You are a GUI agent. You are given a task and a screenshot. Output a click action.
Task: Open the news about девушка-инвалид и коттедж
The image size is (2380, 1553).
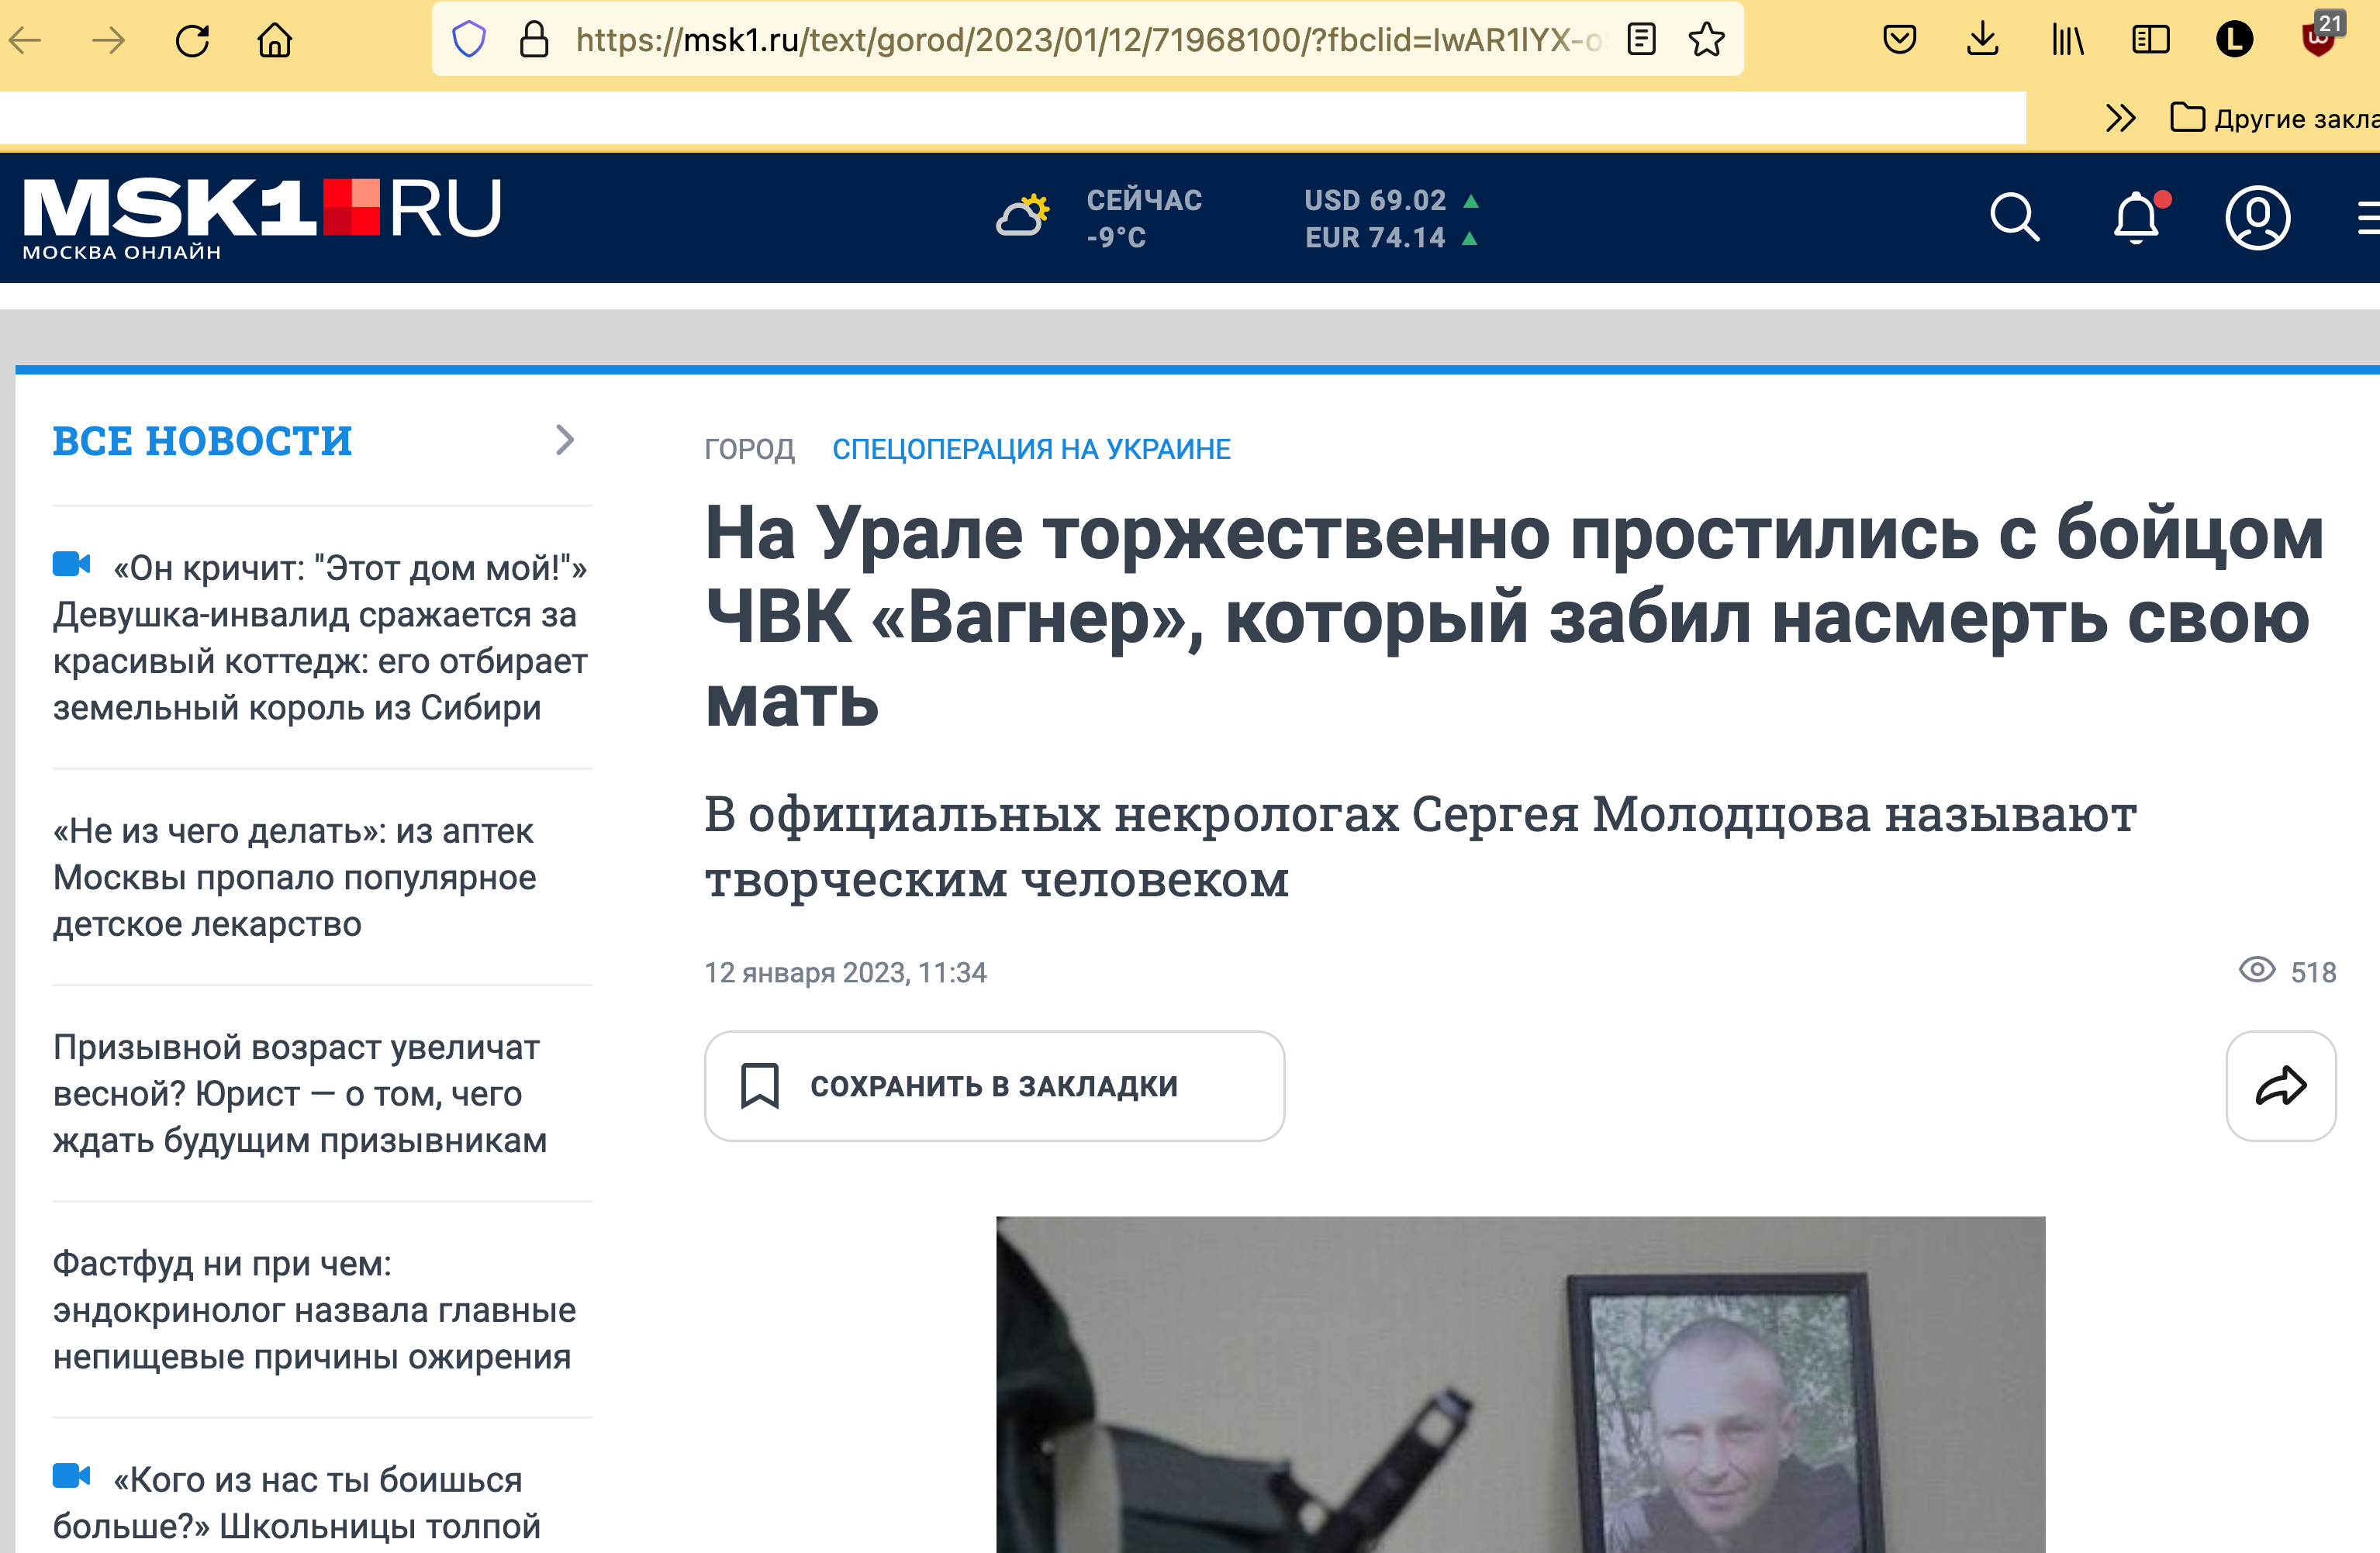320,638
